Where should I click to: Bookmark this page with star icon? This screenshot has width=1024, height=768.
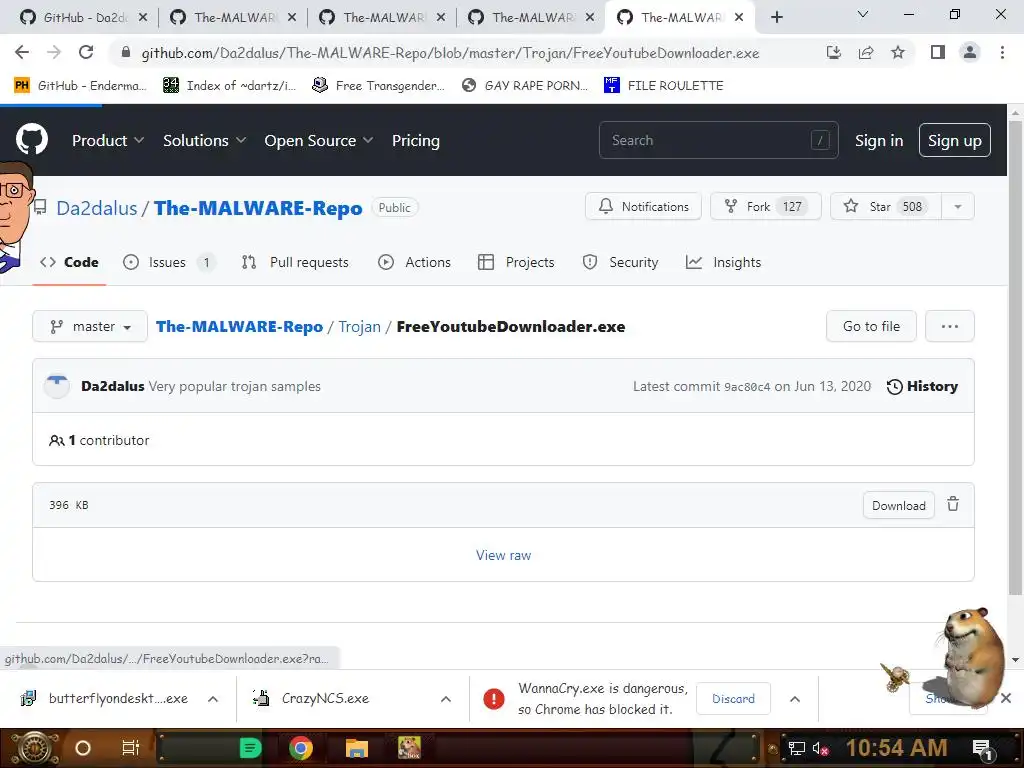[x=898, y=52]
